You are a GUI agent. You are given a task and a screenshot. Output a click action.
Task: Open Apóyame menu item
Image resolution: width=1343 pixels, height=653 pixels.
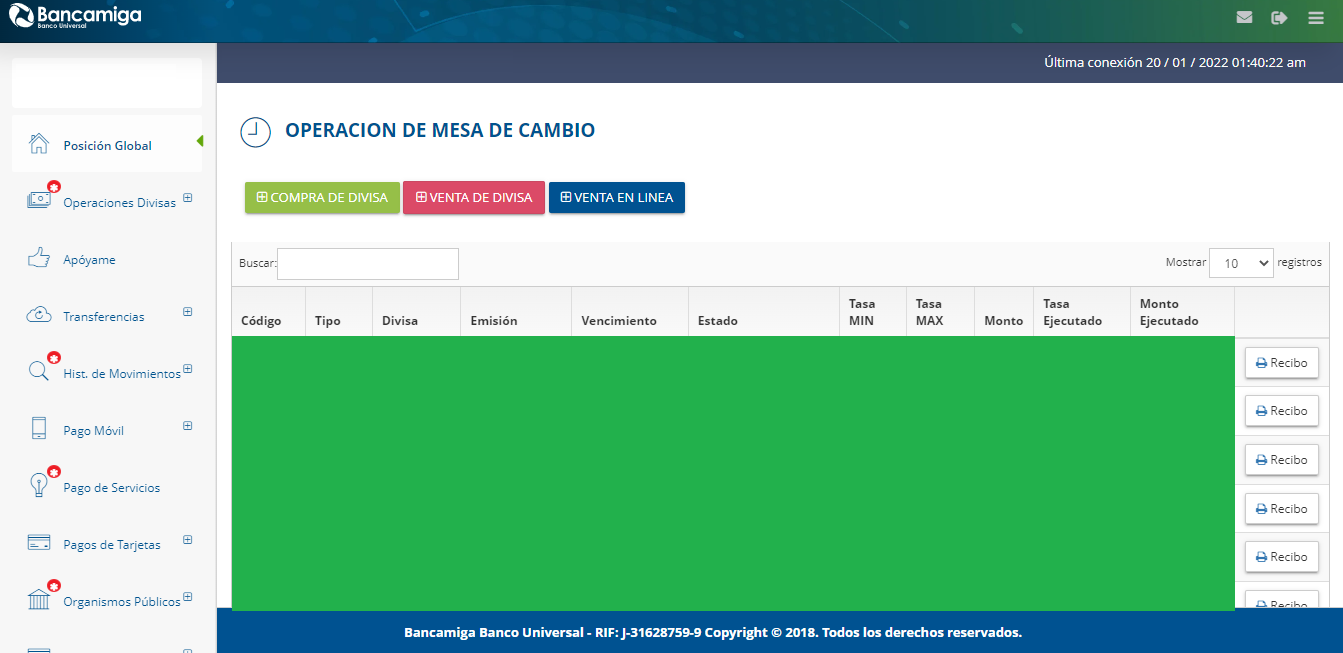click(x=89, y=260)
